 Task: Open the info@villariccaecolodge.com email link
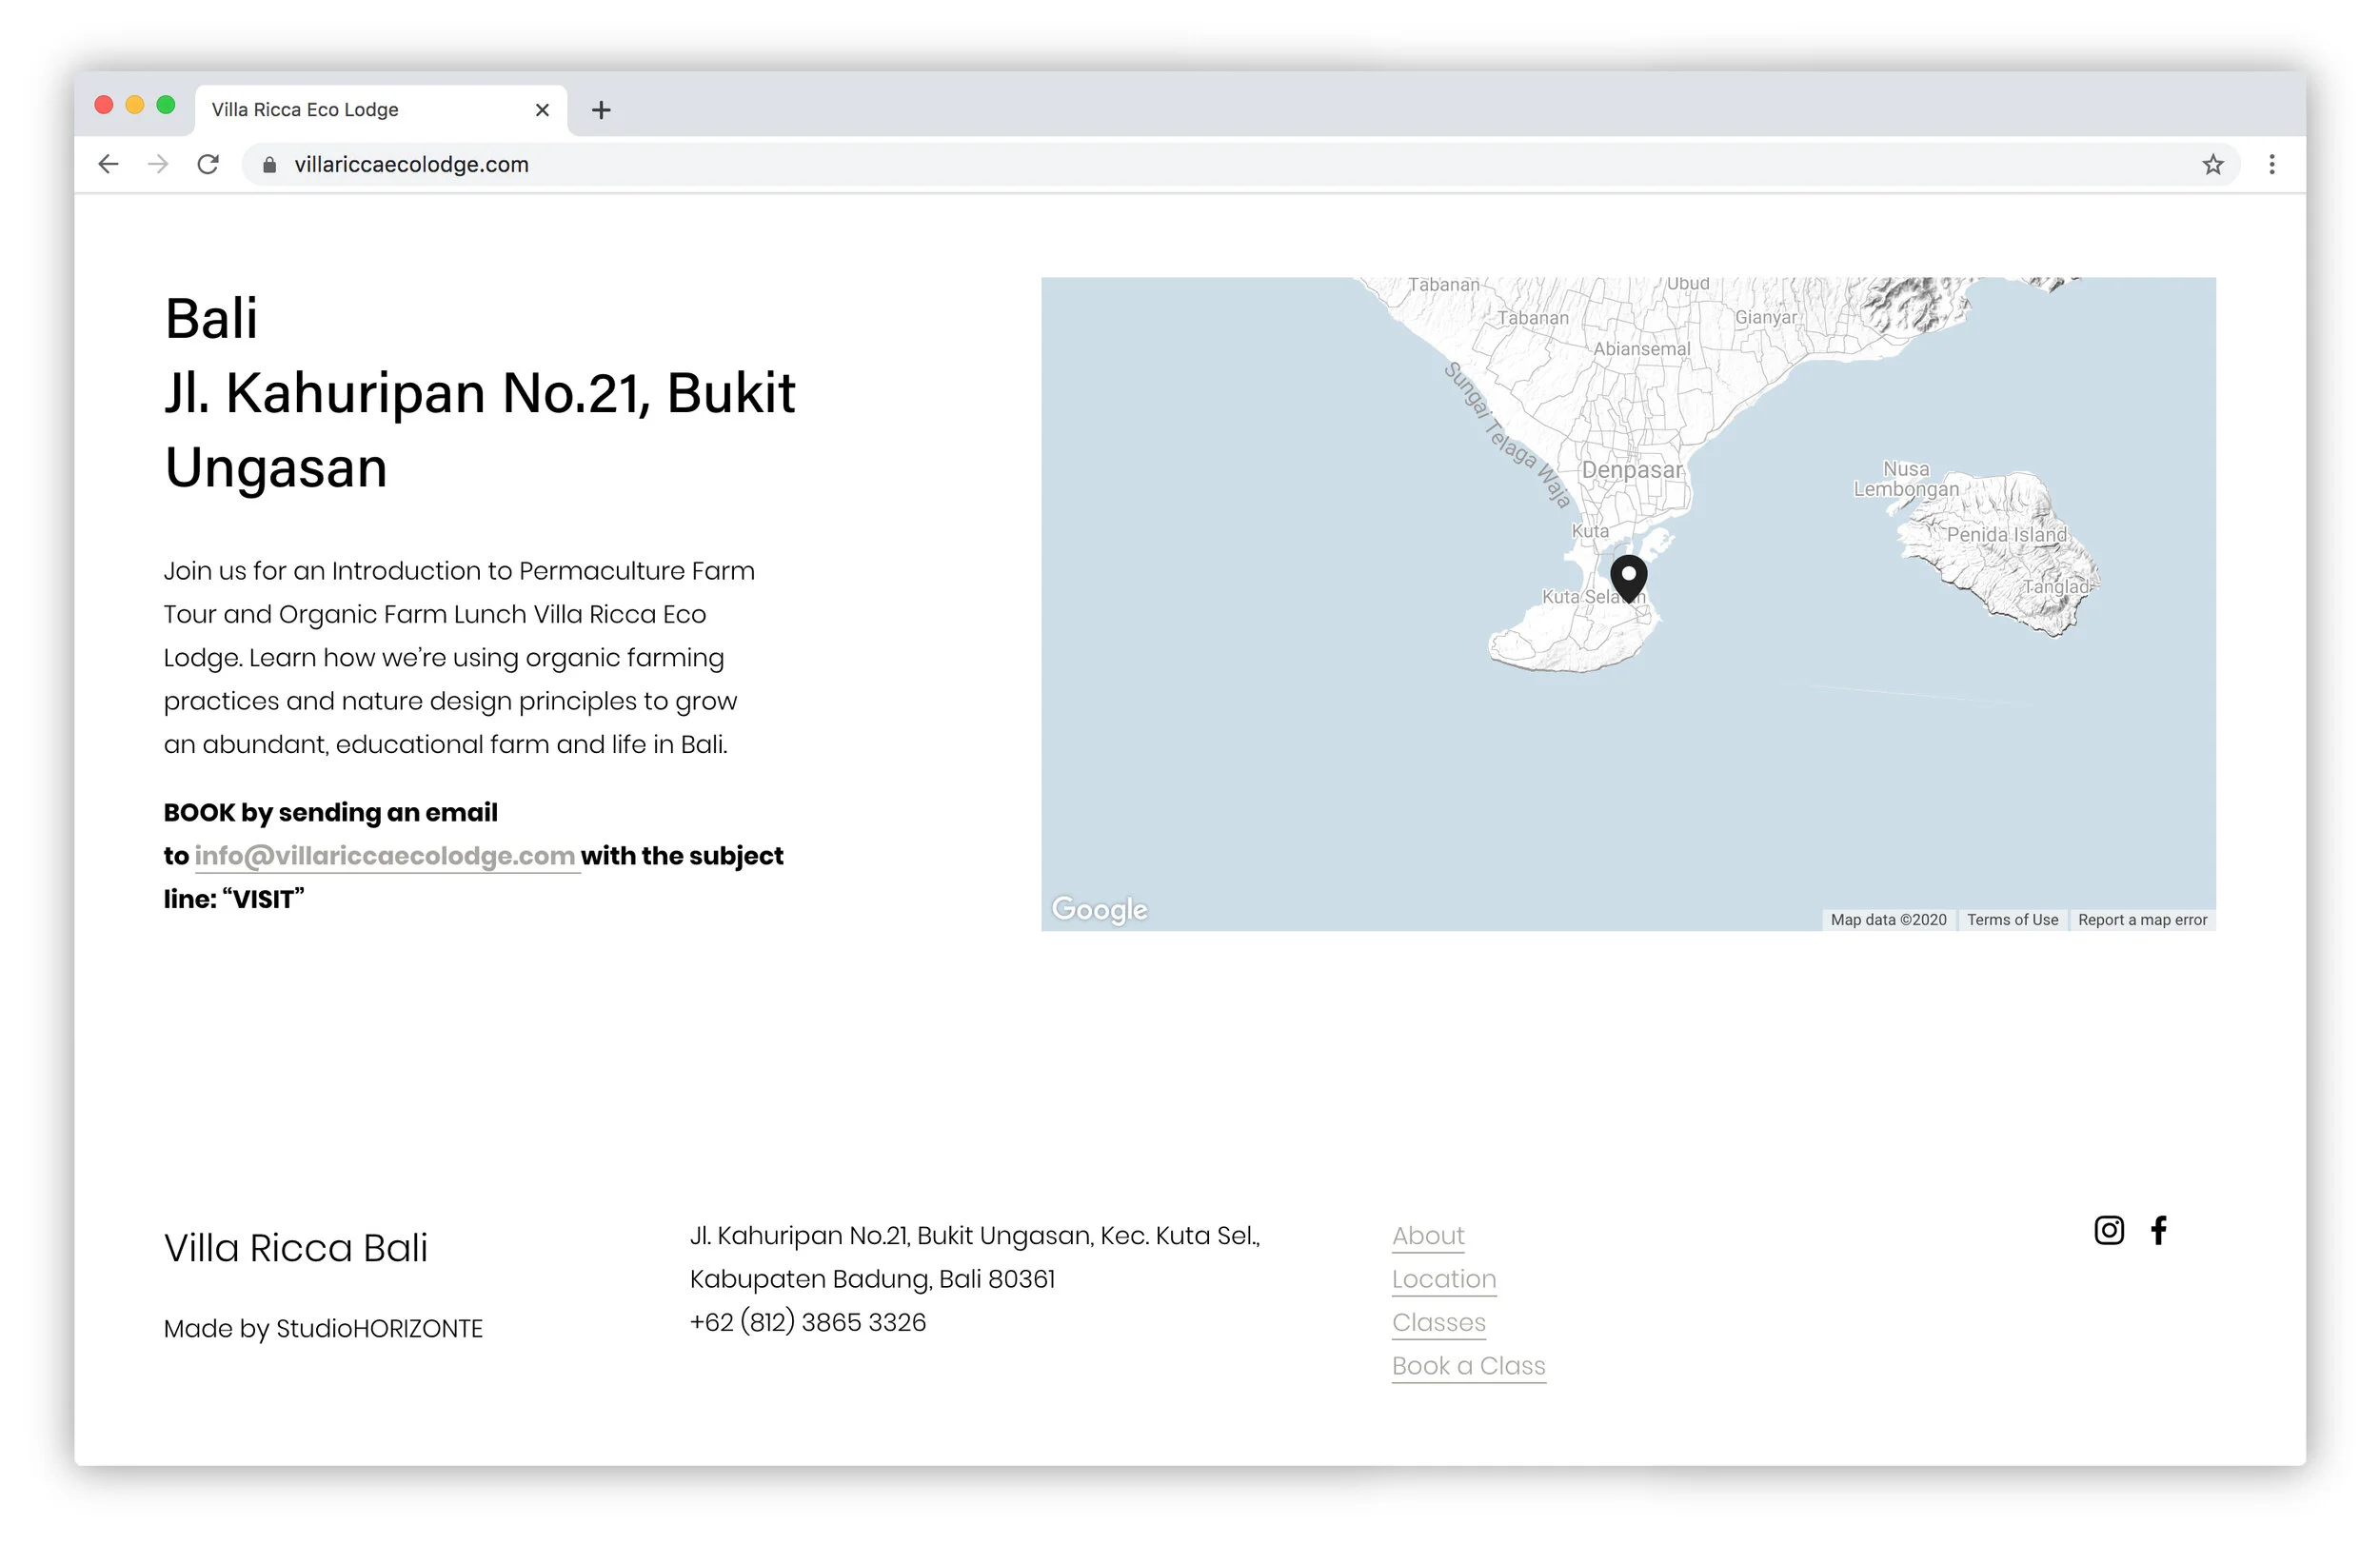pos(385,856)
